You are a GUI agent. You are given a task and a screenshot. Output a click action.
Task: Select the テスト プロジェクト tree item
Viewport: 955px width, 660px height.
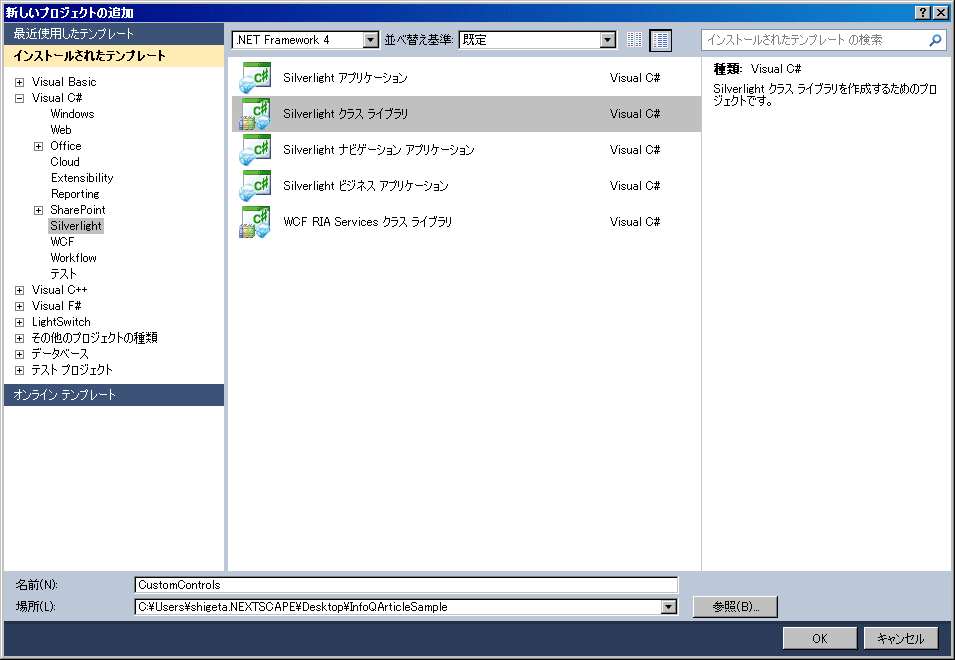[72, 370]
